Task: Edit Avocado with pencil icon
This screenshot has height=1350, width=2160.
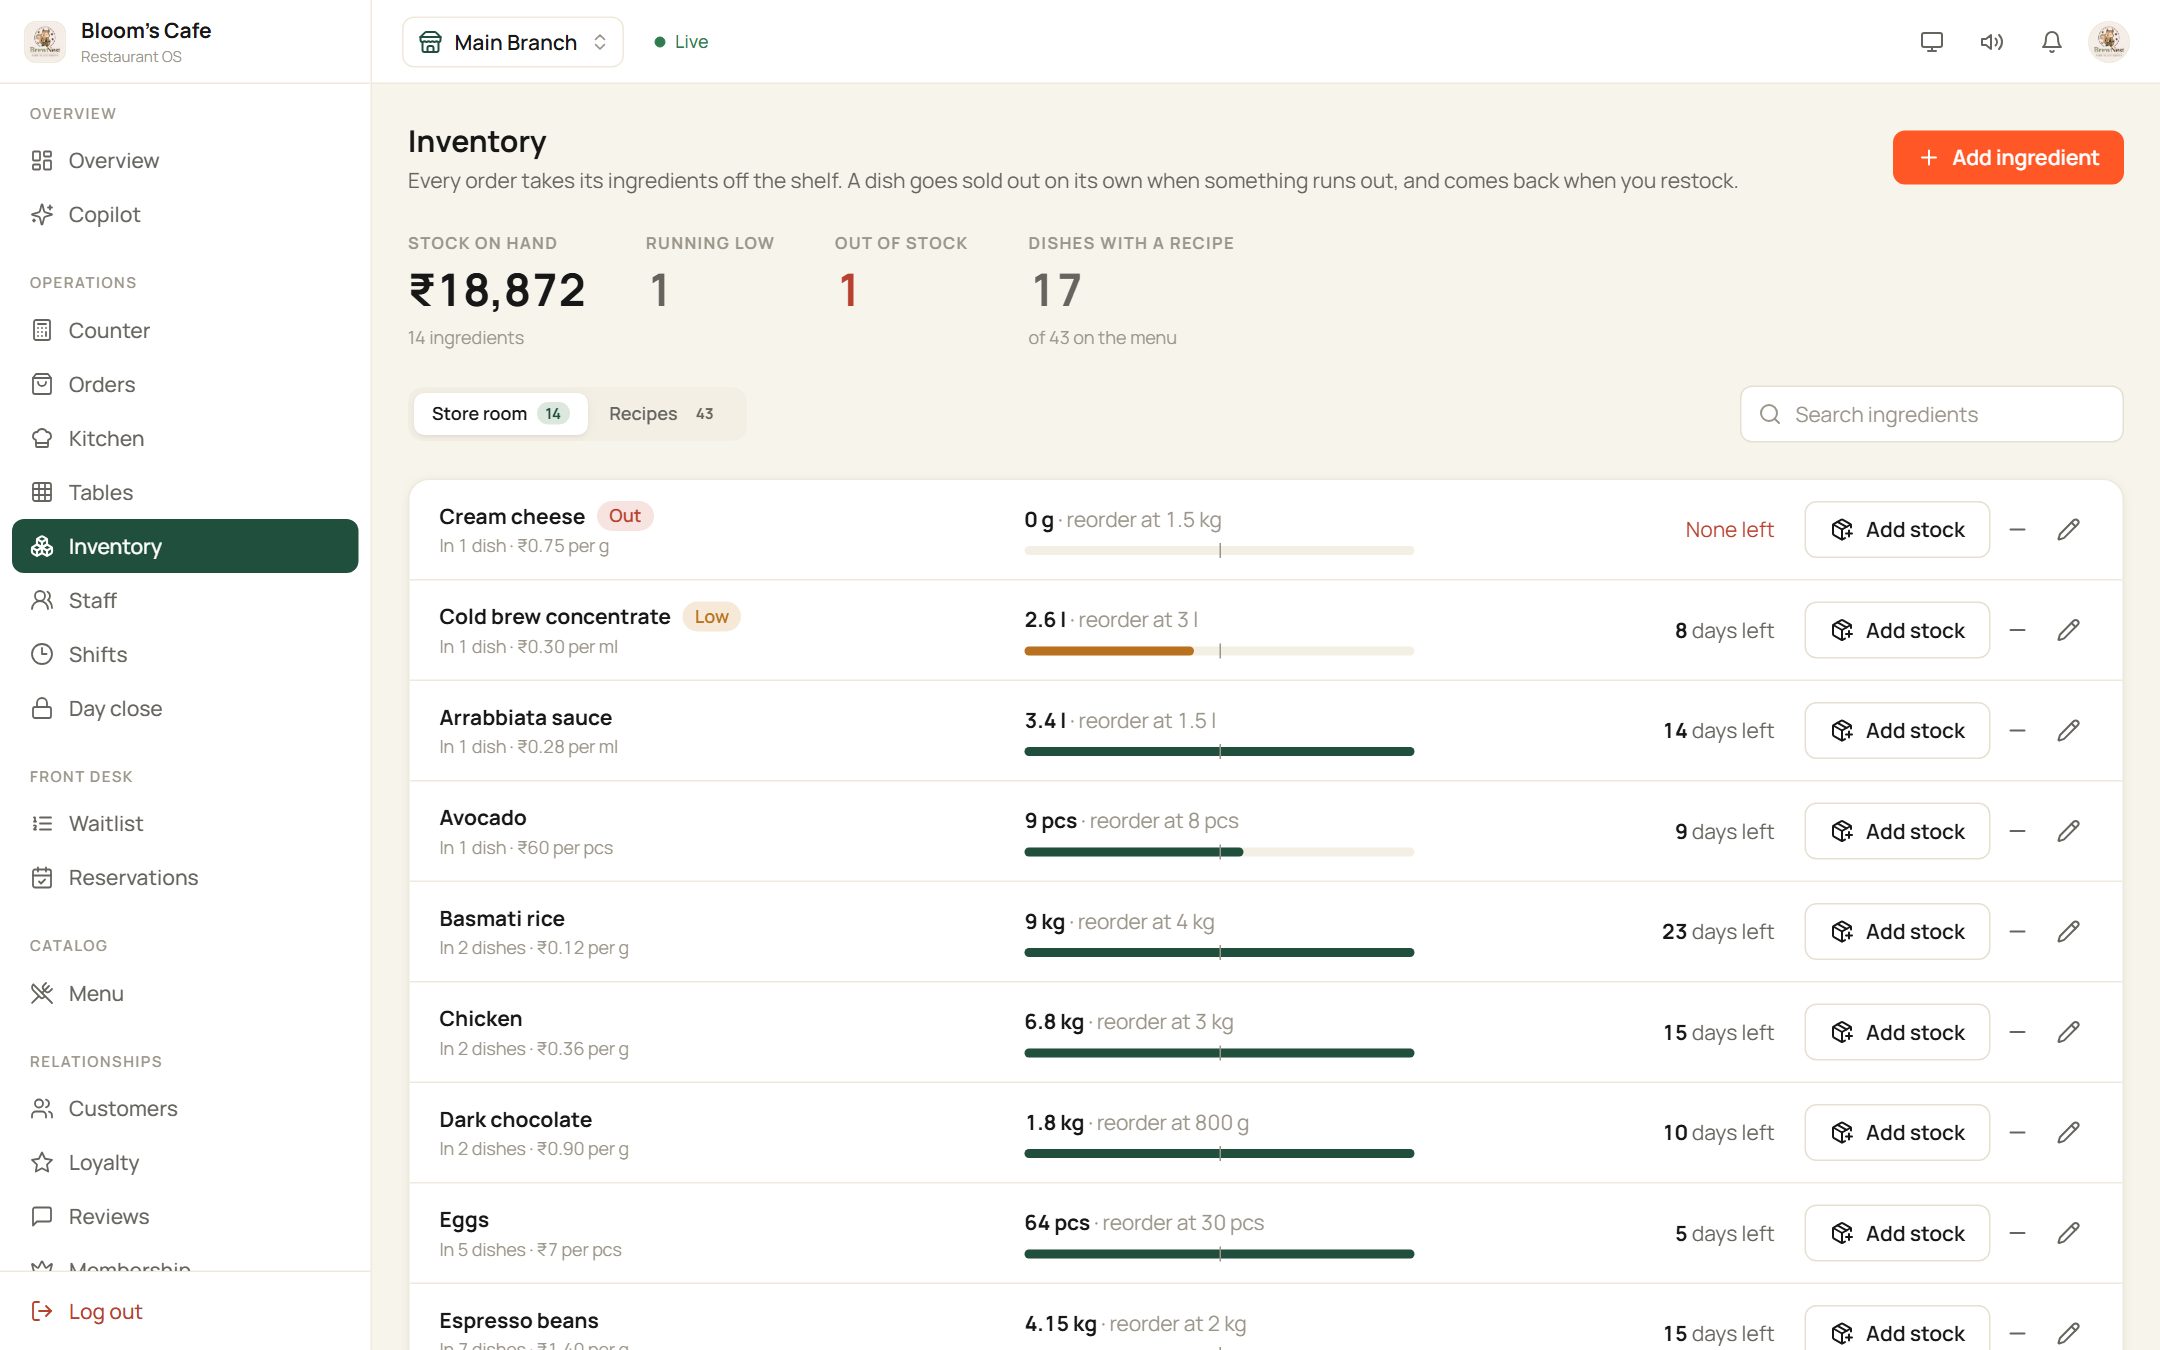Action: (2068, 831)
